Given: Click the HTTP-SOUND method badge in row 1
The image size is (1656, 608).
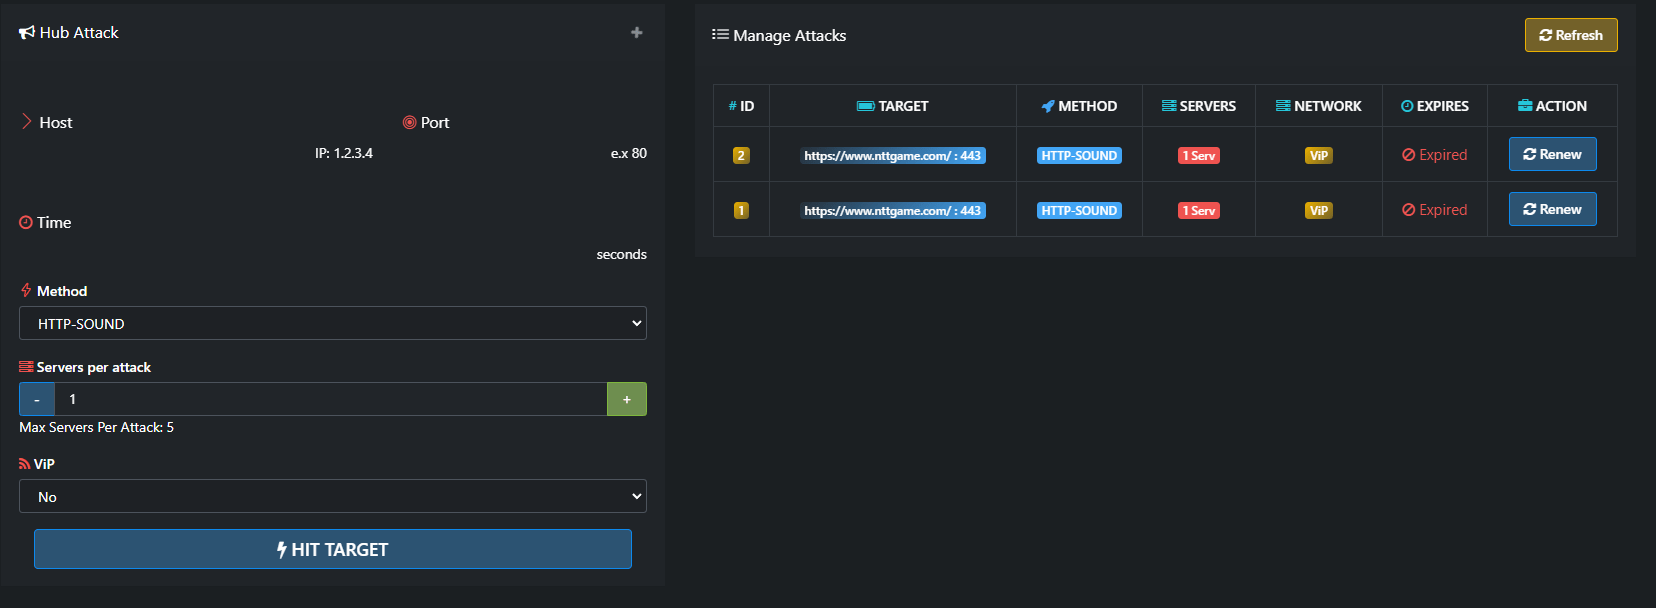Looking at the screenshot, I should pos(1079,210).
